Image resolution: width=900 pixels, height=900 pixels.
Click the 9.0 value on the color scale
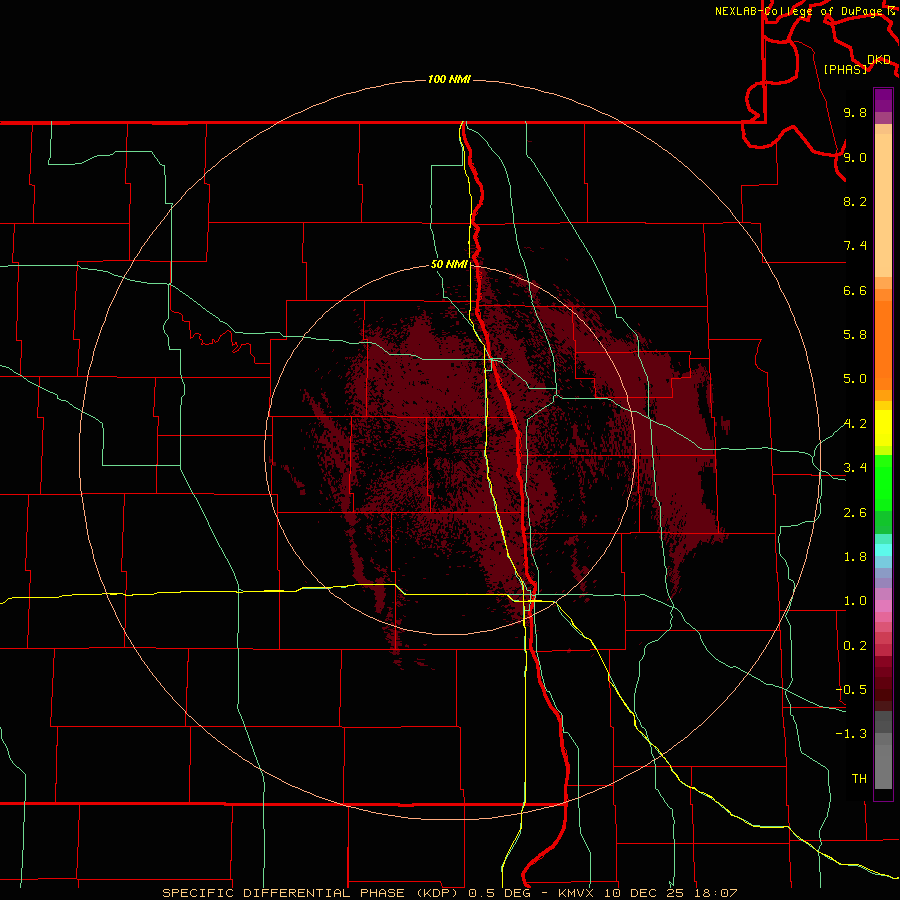point(855,157)
